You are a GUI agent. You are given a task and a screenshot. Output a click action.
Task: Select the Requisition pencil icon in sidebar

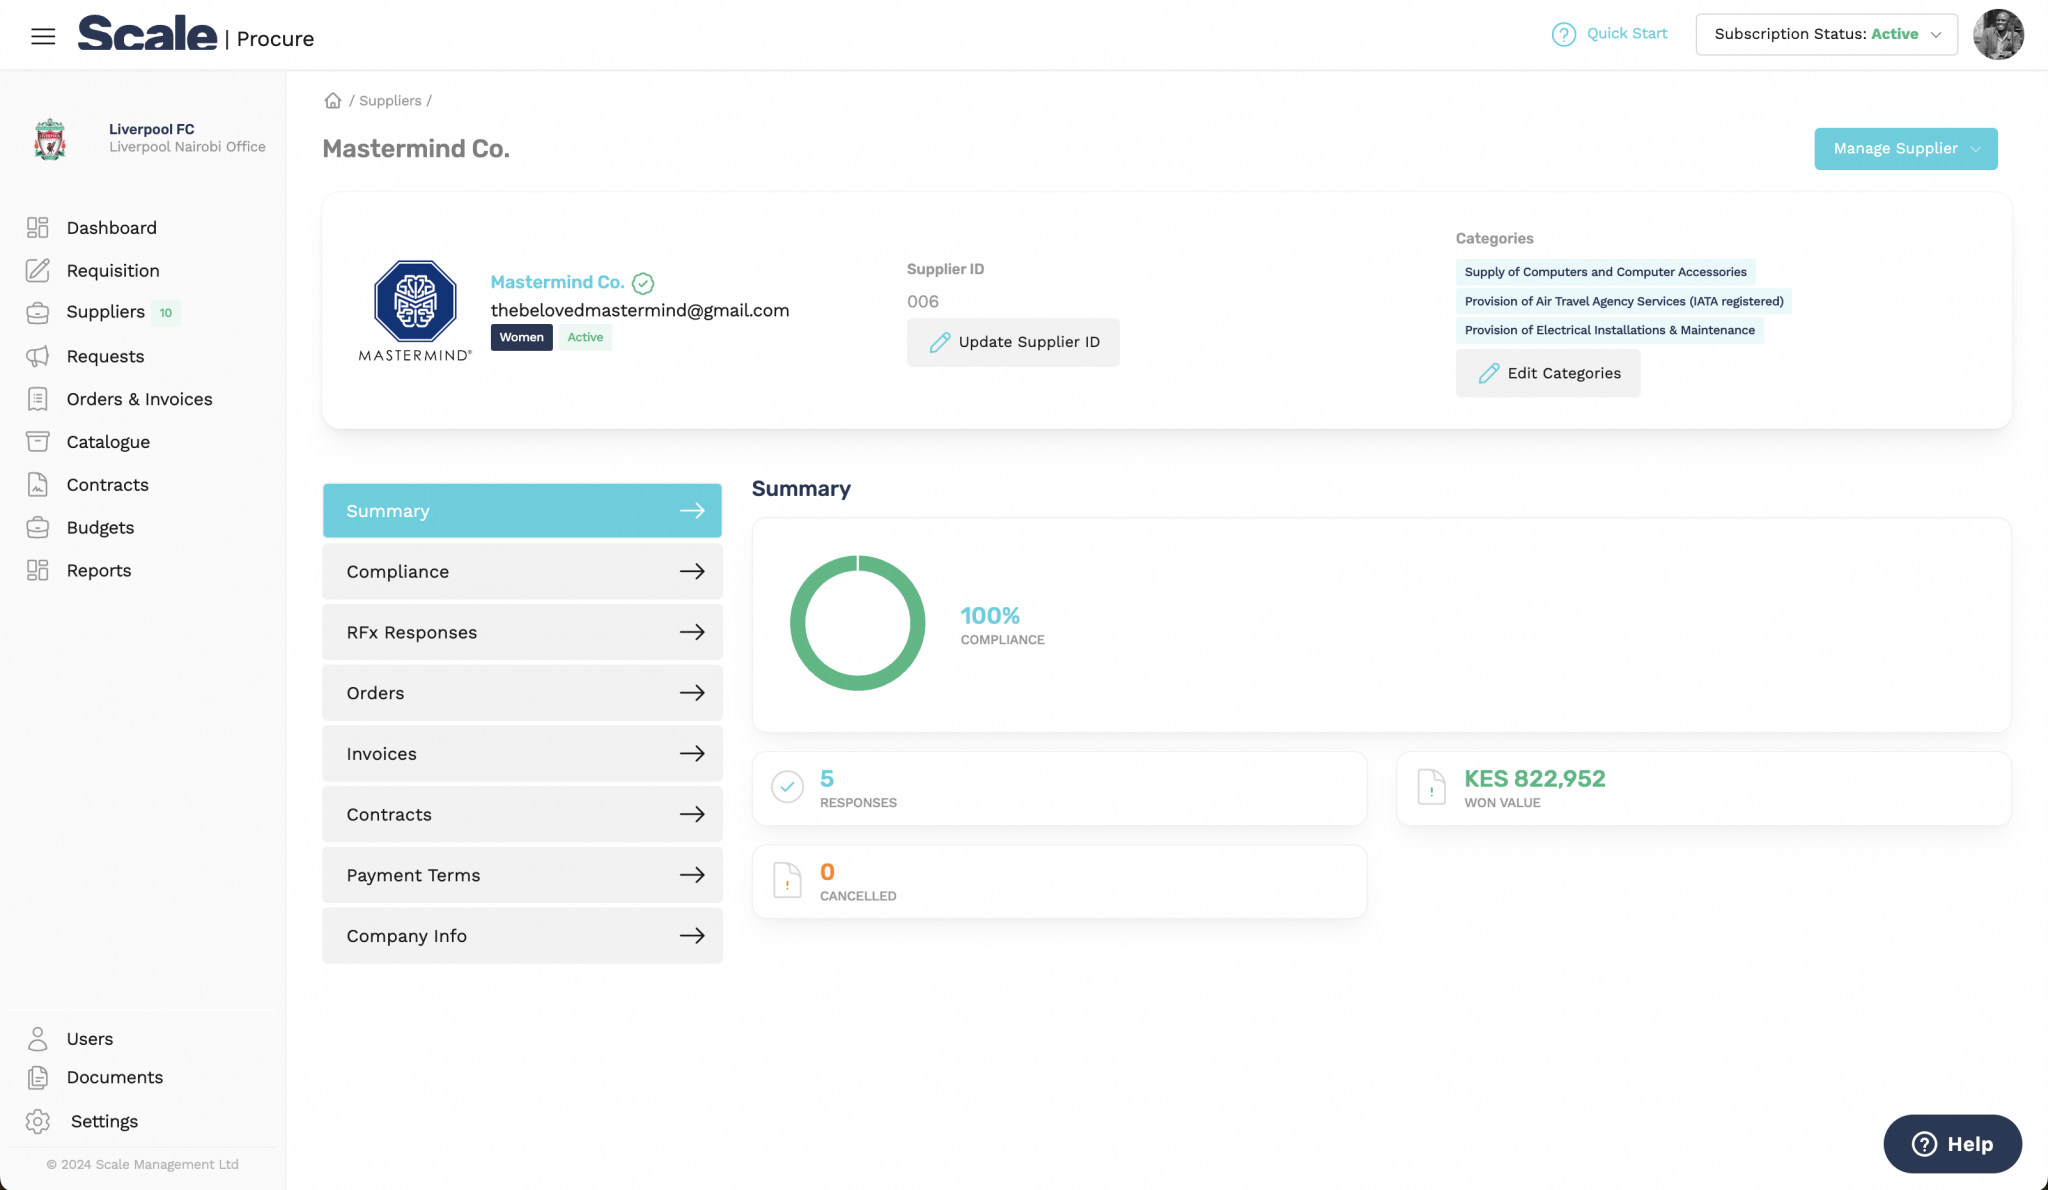[38, 270]
